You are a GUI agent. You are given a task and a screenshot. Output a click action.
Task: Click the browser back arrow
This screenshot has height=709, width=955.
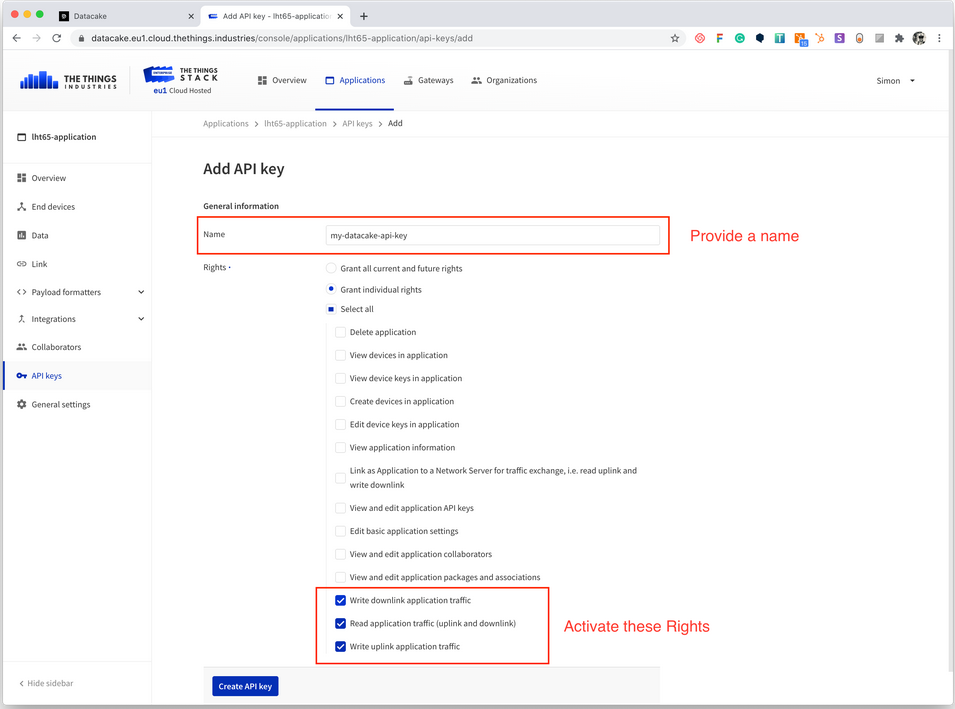pos(16,38)
